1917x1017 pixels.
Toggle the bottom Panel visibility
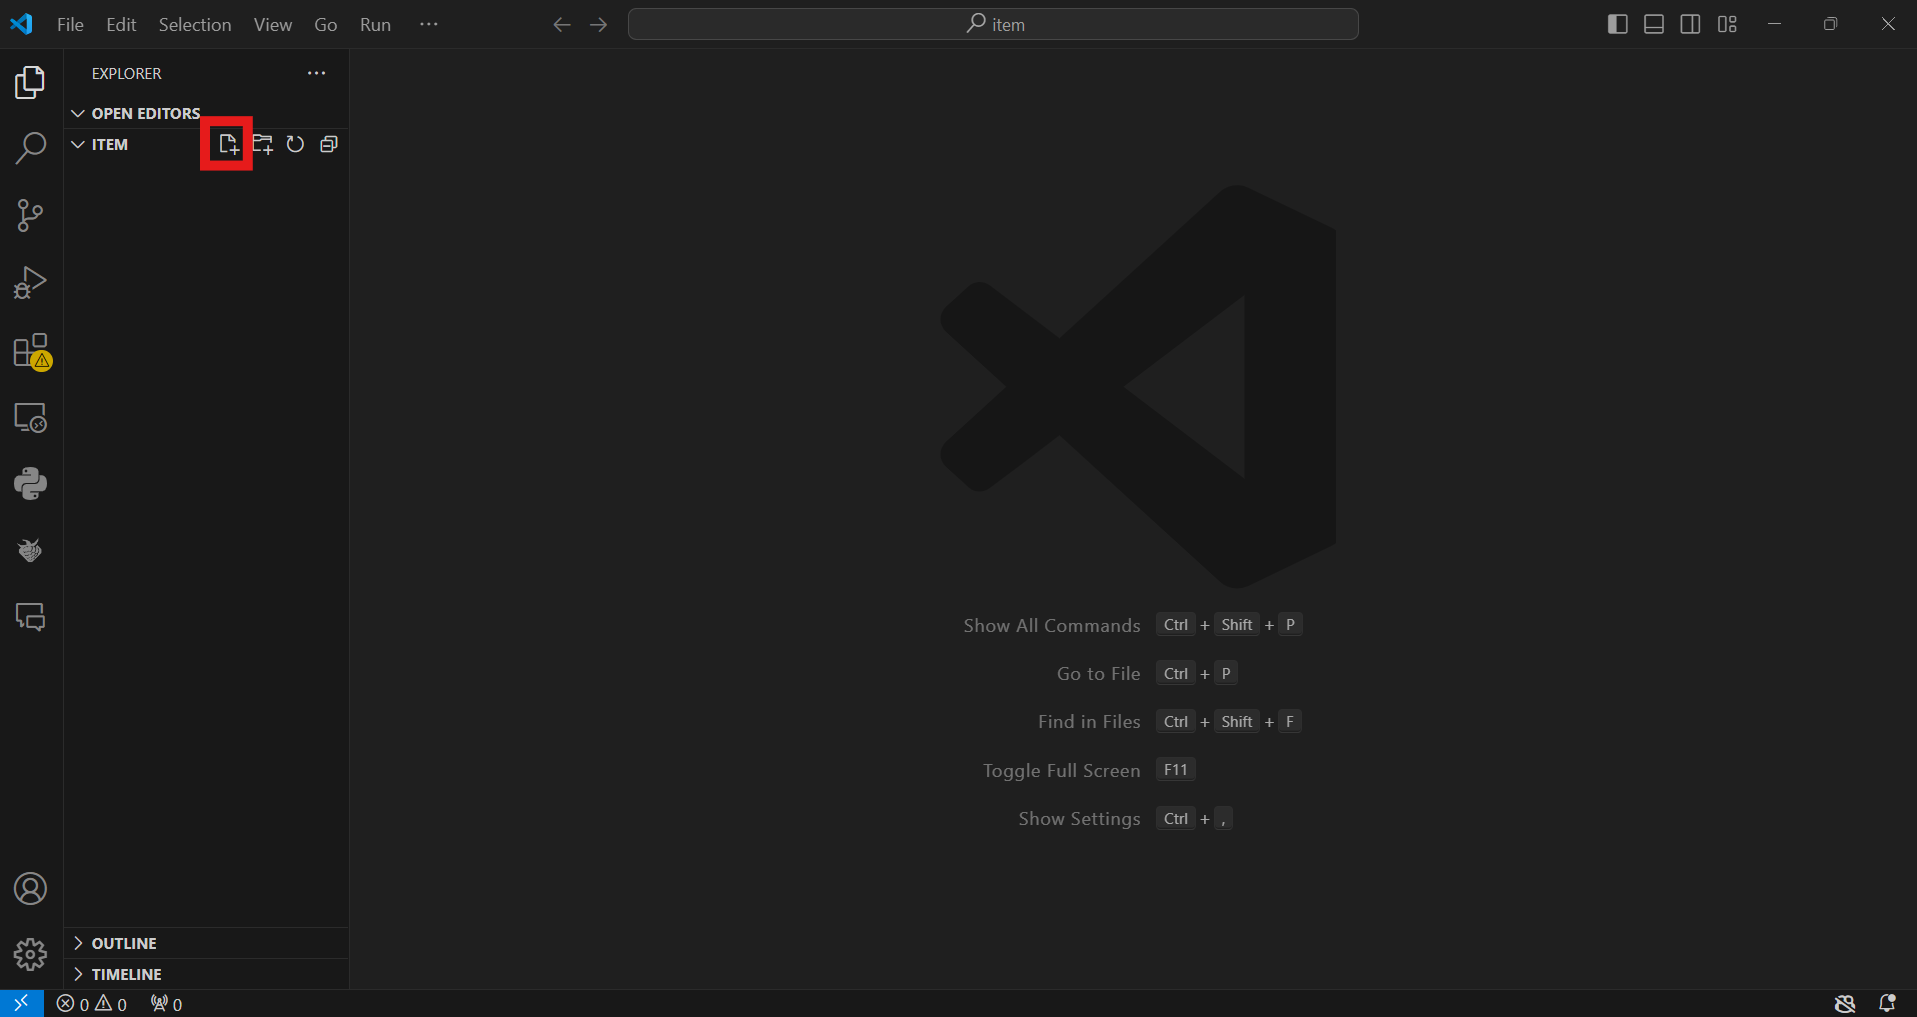click(1654, 24)
